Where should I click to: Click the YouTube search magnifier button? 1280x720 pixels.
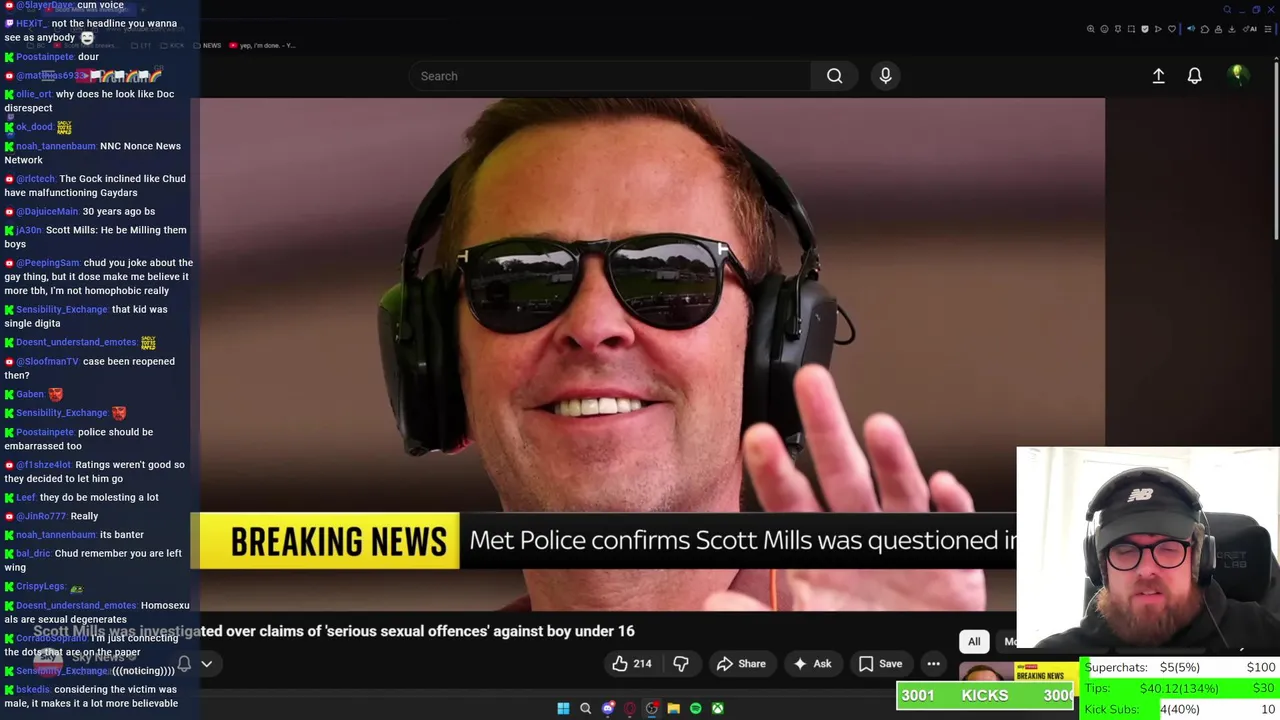[834, 76]
